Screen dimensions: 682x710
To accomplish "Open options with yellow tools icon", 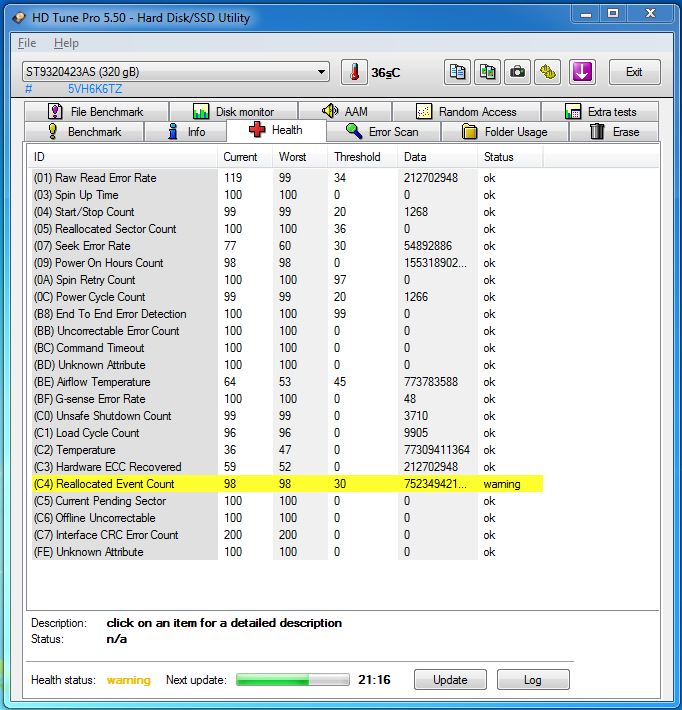I will click(548, 72).
